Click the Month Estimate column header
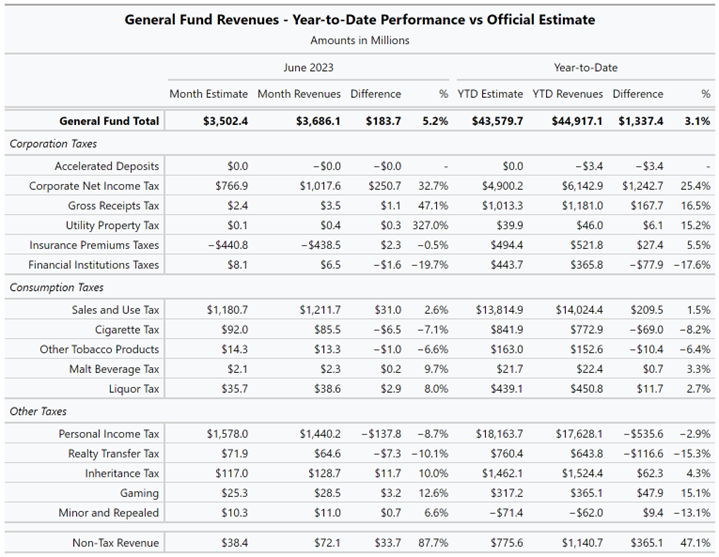Viewport: 719px width, 557px height. pos(208,94)
